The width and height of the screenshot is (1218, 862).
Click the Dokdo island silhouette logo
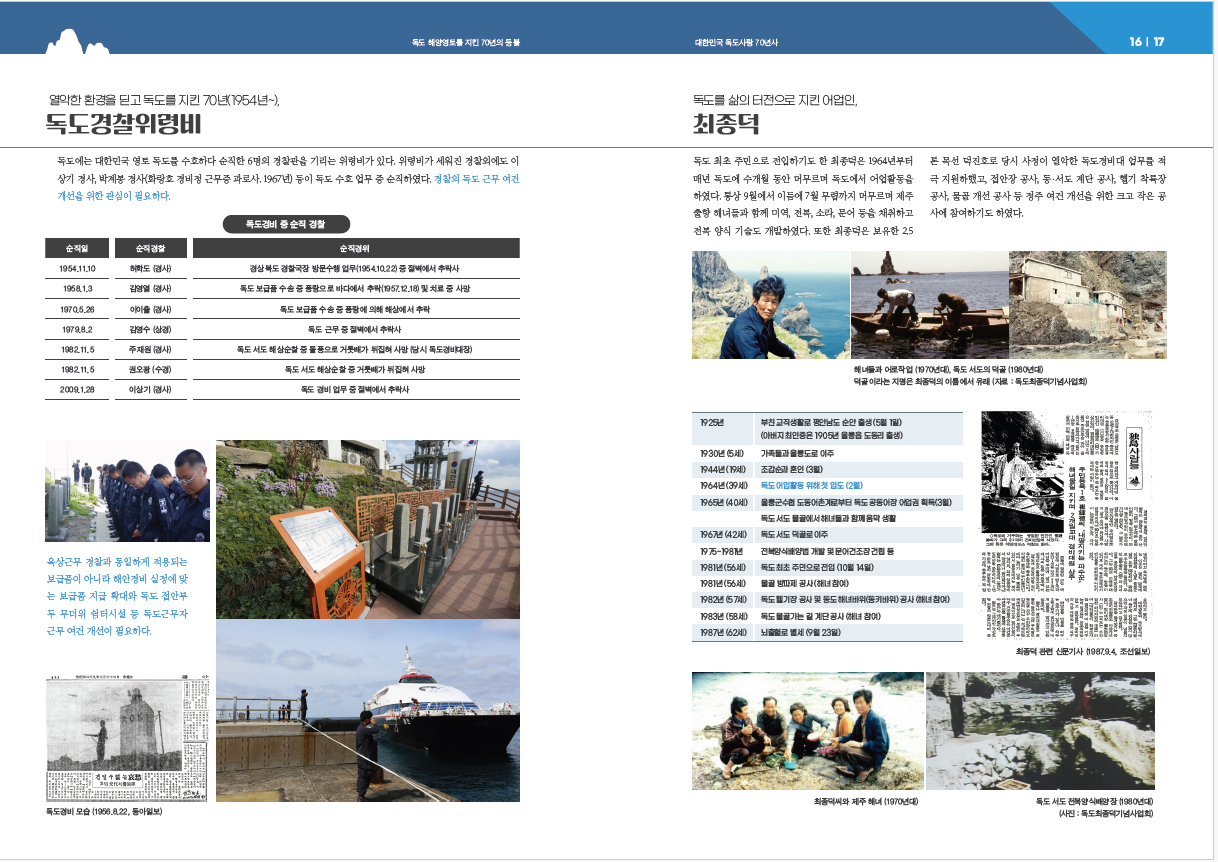(78, 42)
